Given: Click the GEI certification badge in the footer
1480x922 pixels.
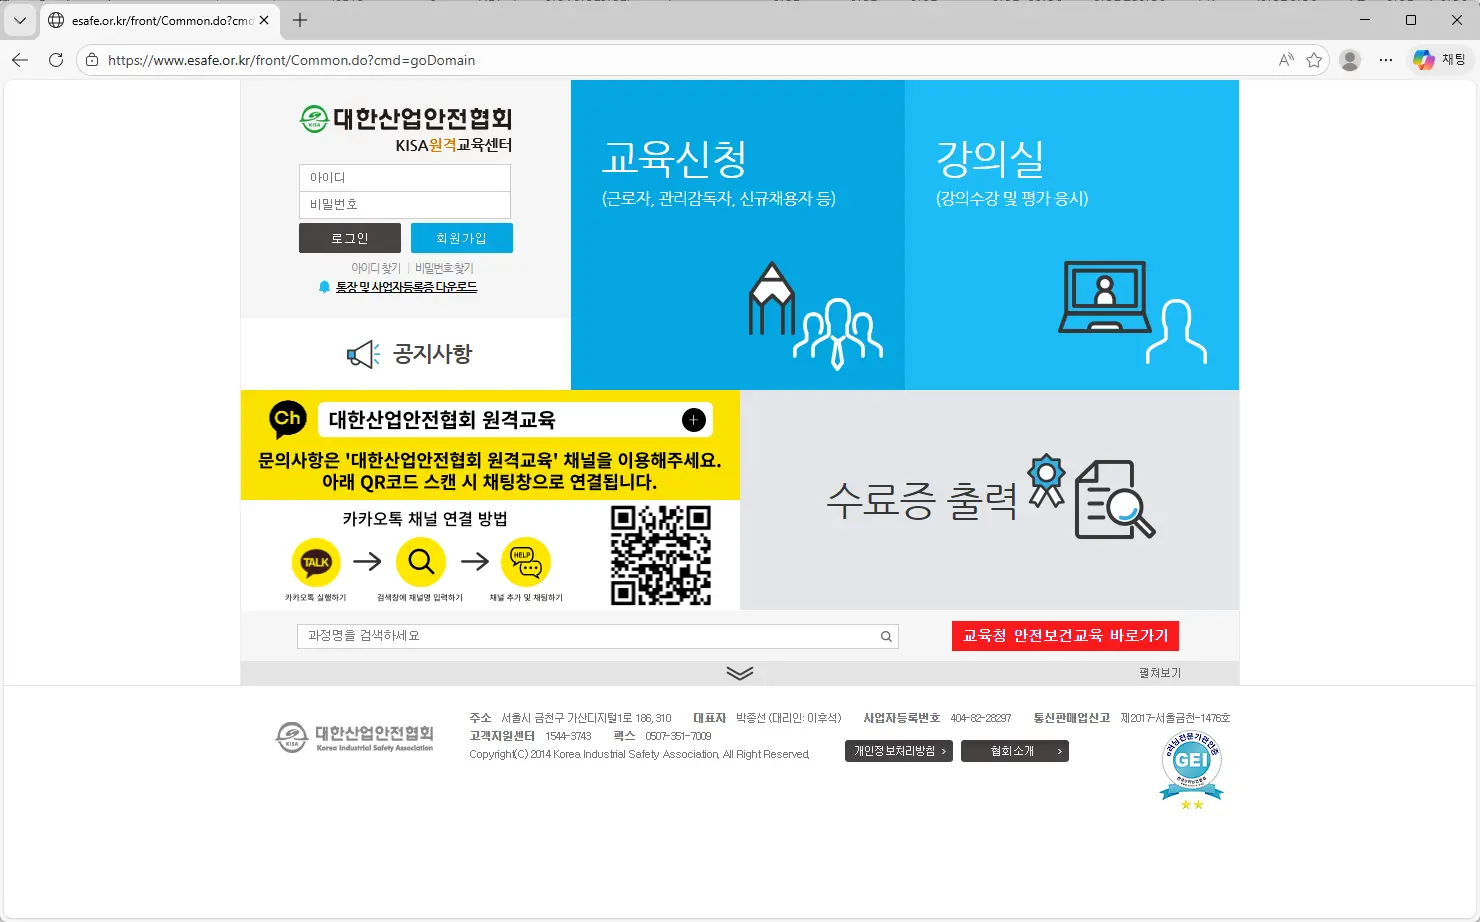Looking at the screenshot, I should (1191, 765).
